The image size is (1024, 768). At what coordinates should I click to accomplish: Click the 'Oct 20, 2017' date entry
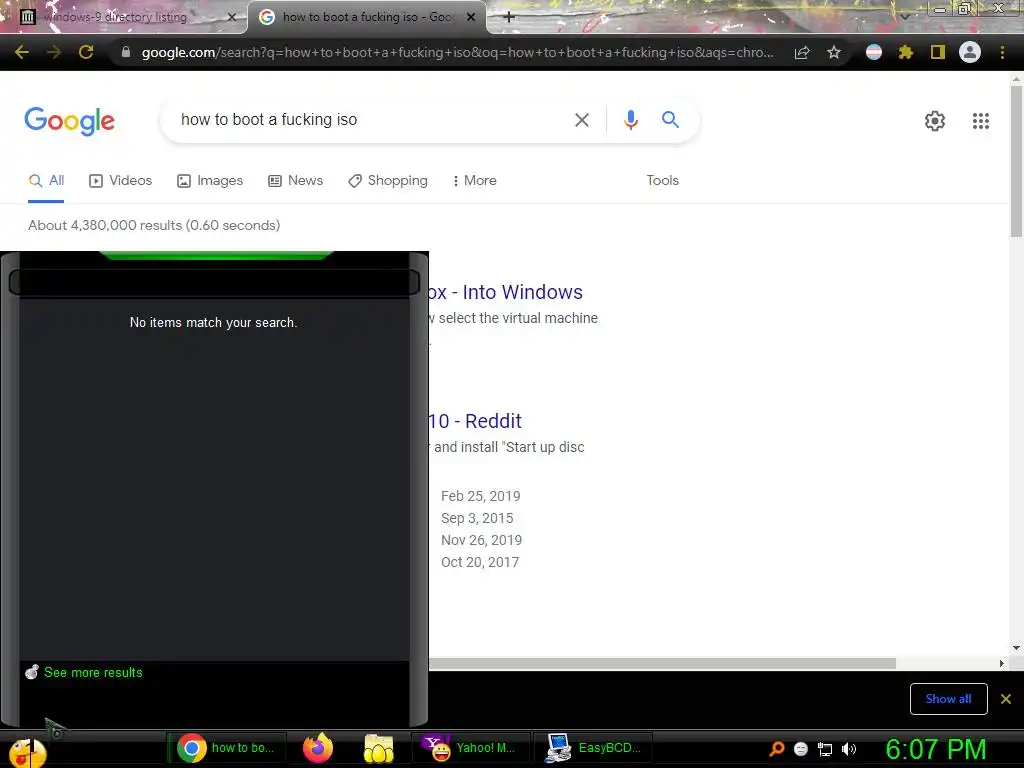coord(480,562)
